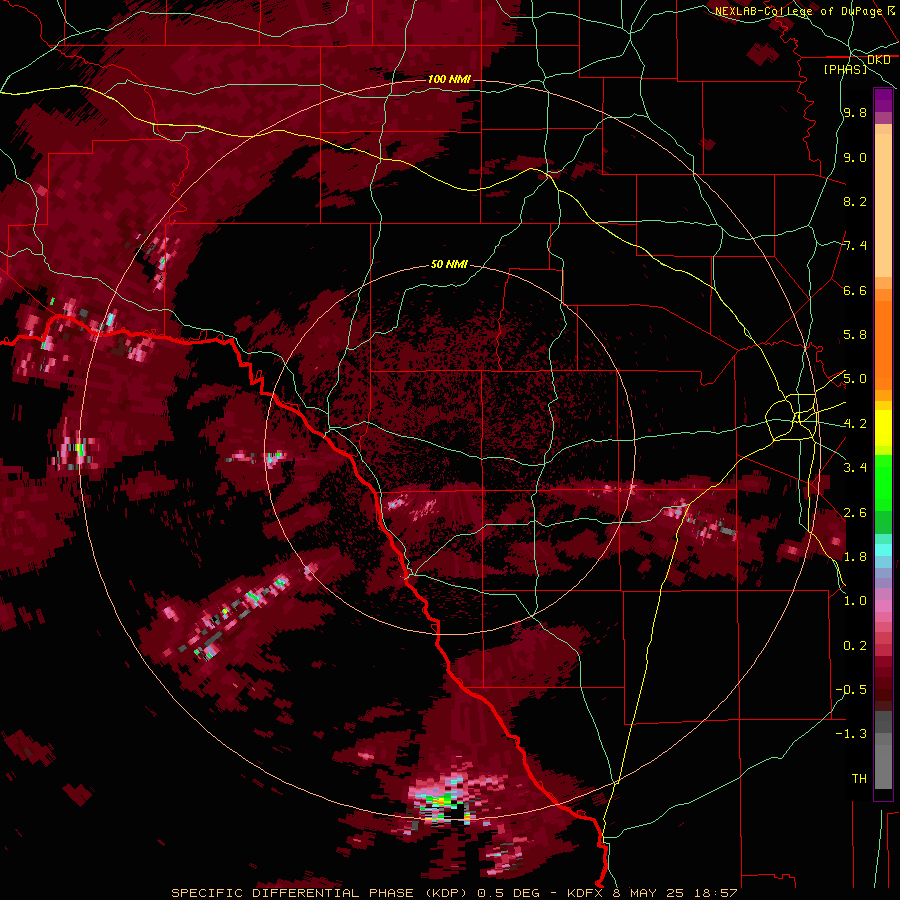Click the "3.4" color scale value
This screenshot has width=900, height=900.
[x=855, y=468]
